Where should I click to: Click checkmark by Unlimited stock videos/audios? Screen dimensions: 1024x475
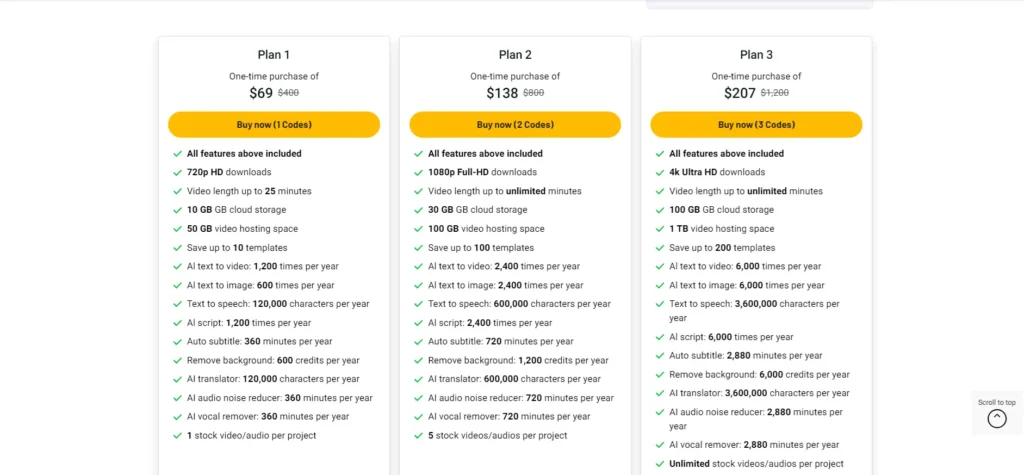point(660,464)
